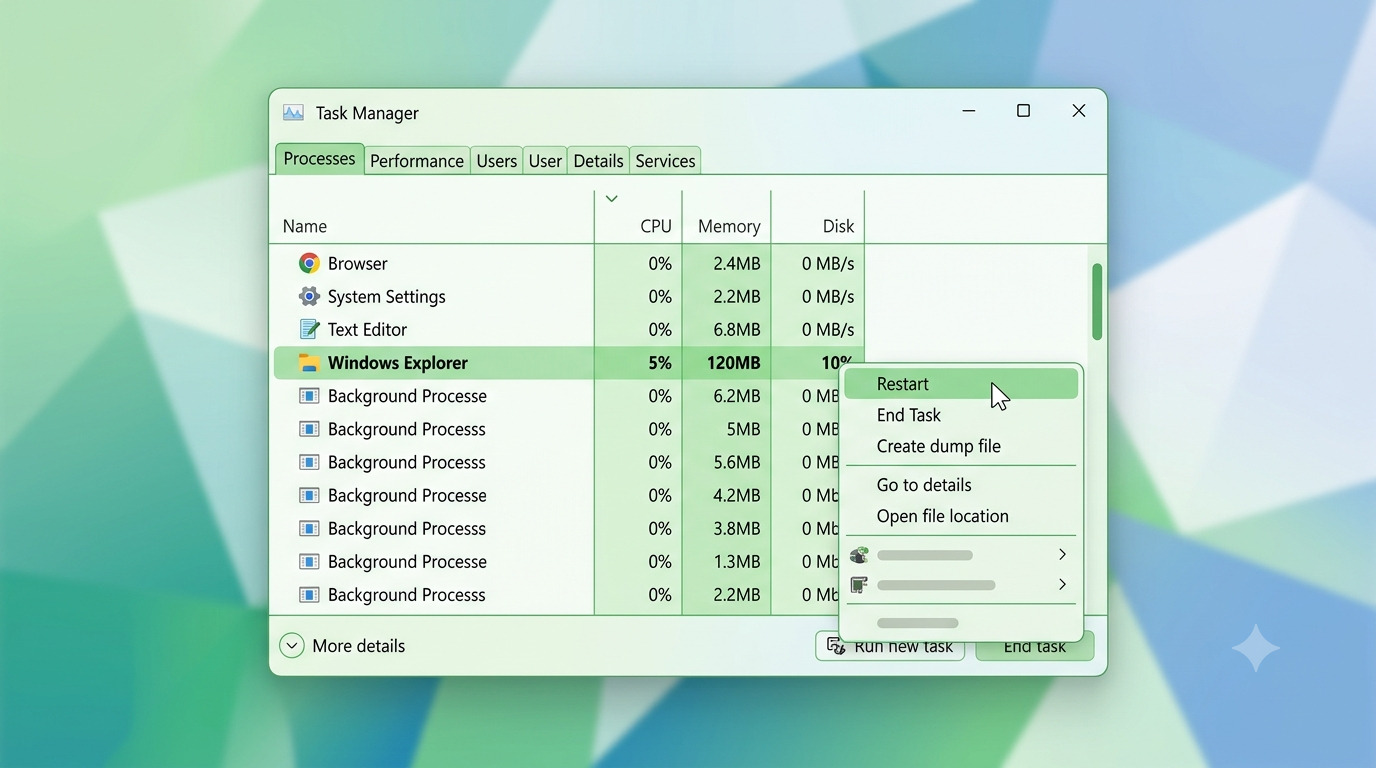The width and height of the screenshot is (1376, 768).
Task: Click the icon of the background process using 1.3MB
Action: pos(309,561)
